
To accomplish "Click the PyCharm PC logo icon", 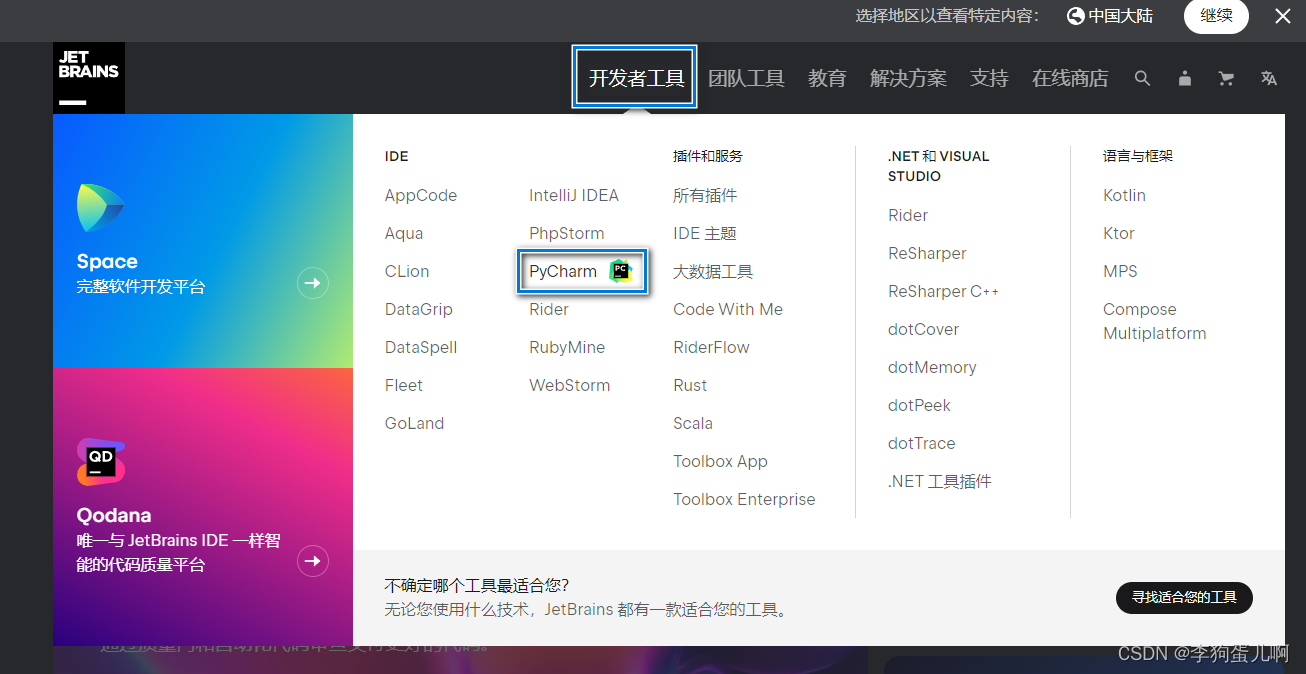I will (621, 271).
